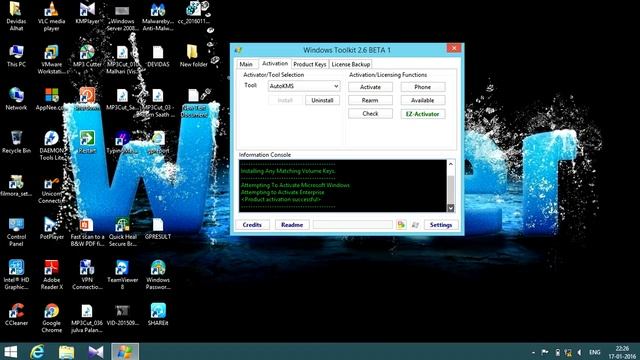The height and width of the screenshot is (360, 640).
Task: Select the GPRESULT desktop file
Action: tap(158, 228)
